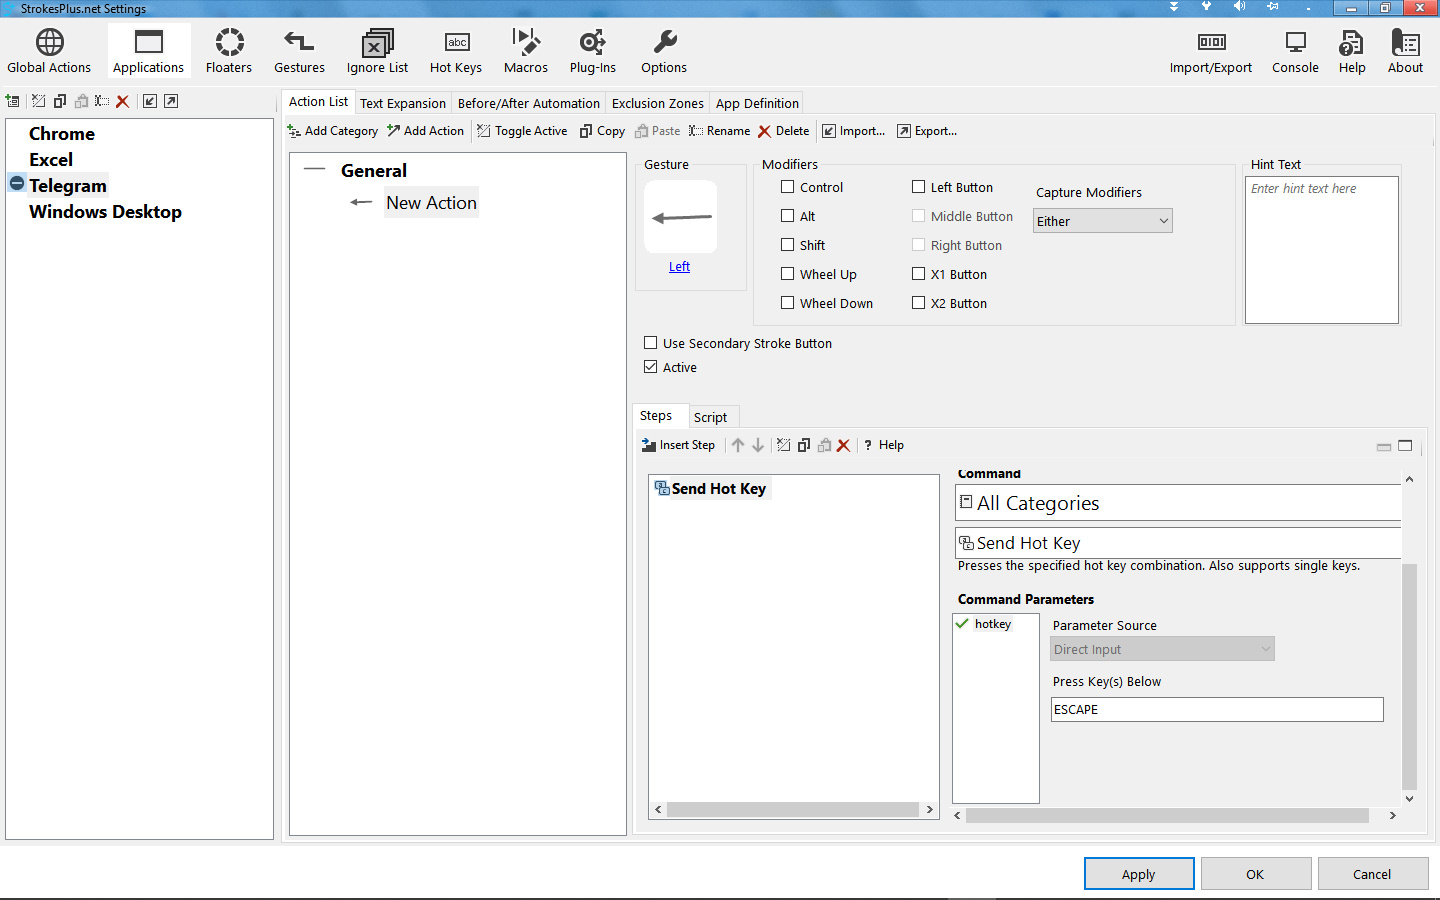The width and height of the screenshot is (1440, 900).
Task: Click the Left gesture link
Action: point(680,267)
